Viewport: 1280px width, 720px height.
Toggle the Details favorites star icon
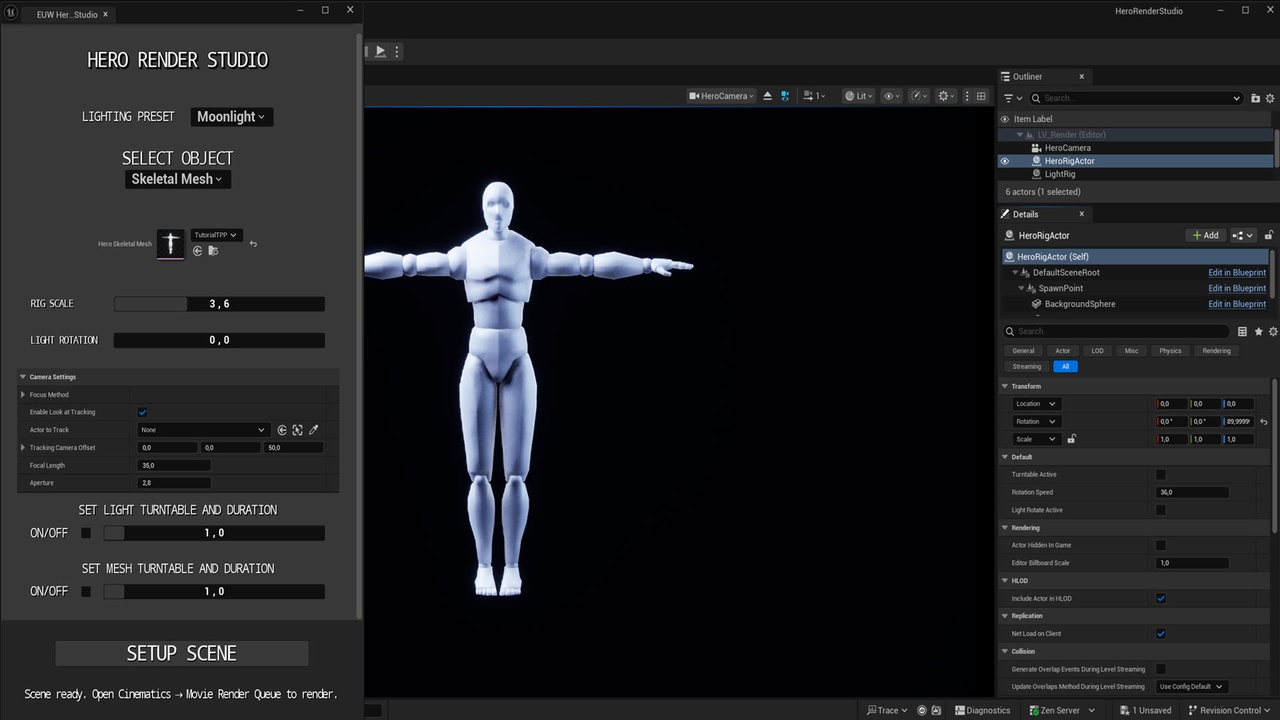1258,331
